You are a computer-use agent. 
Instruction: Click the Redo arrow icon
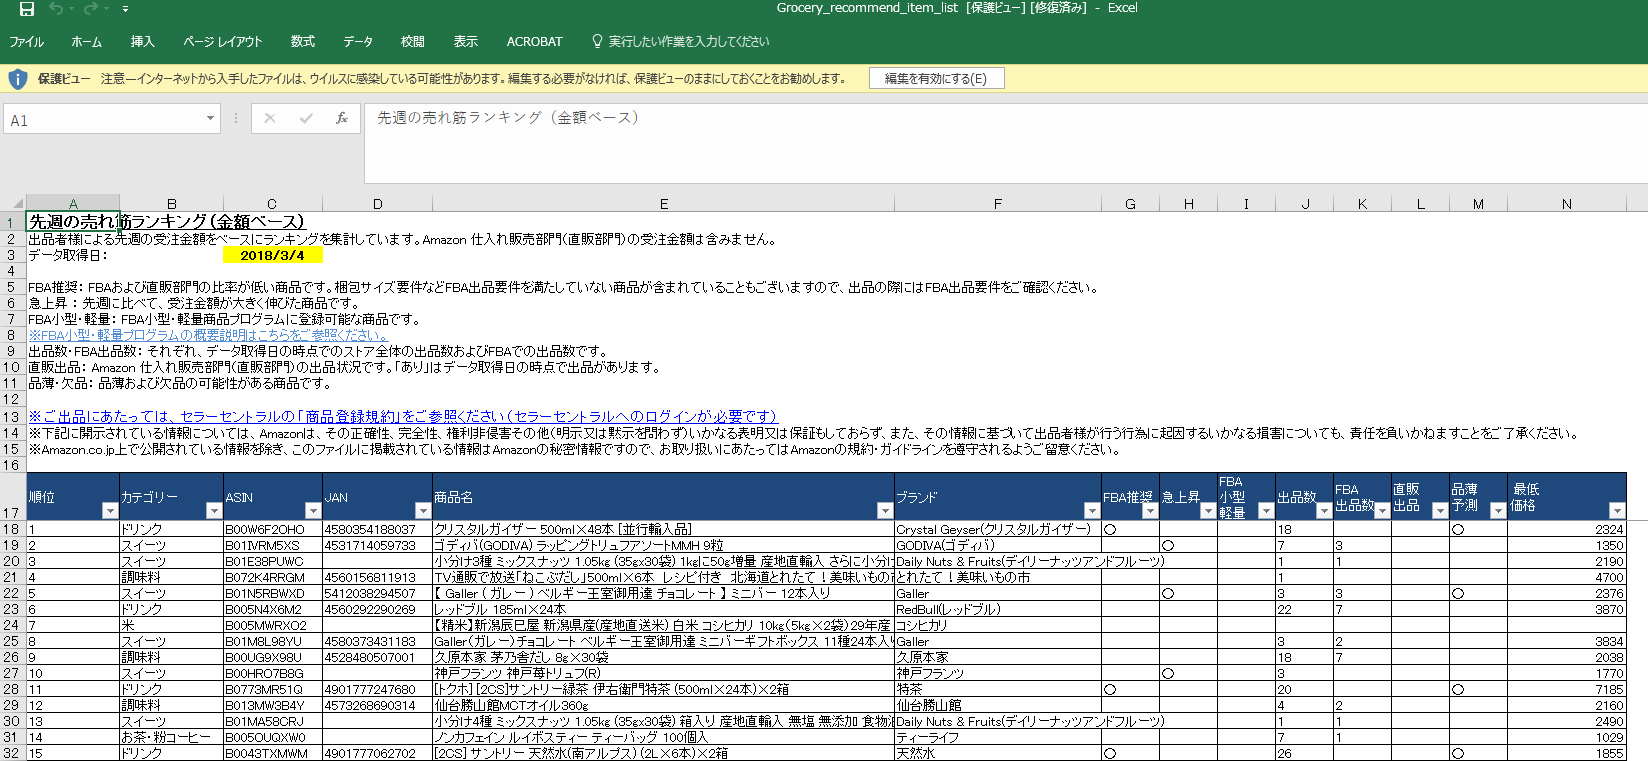(x=91, y=9)
